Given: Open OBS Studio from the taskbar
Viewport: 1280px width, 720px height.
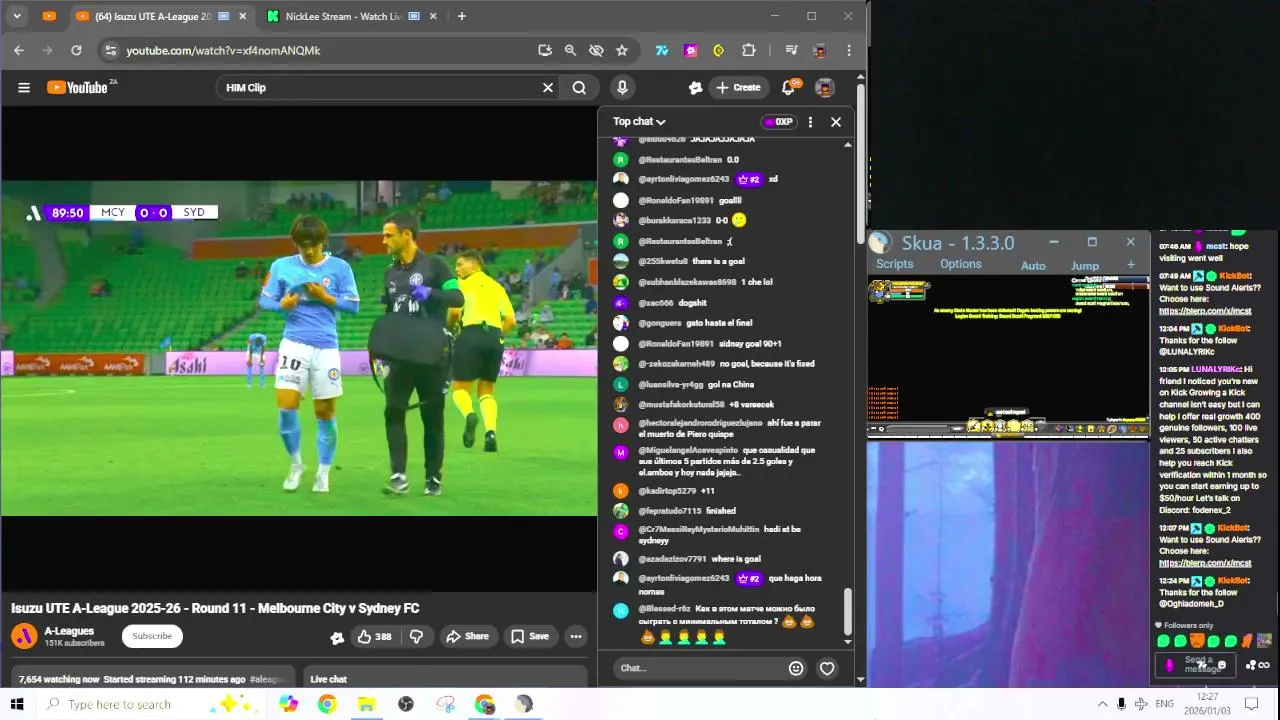Looking at the screenshot, I should (406, 704).
